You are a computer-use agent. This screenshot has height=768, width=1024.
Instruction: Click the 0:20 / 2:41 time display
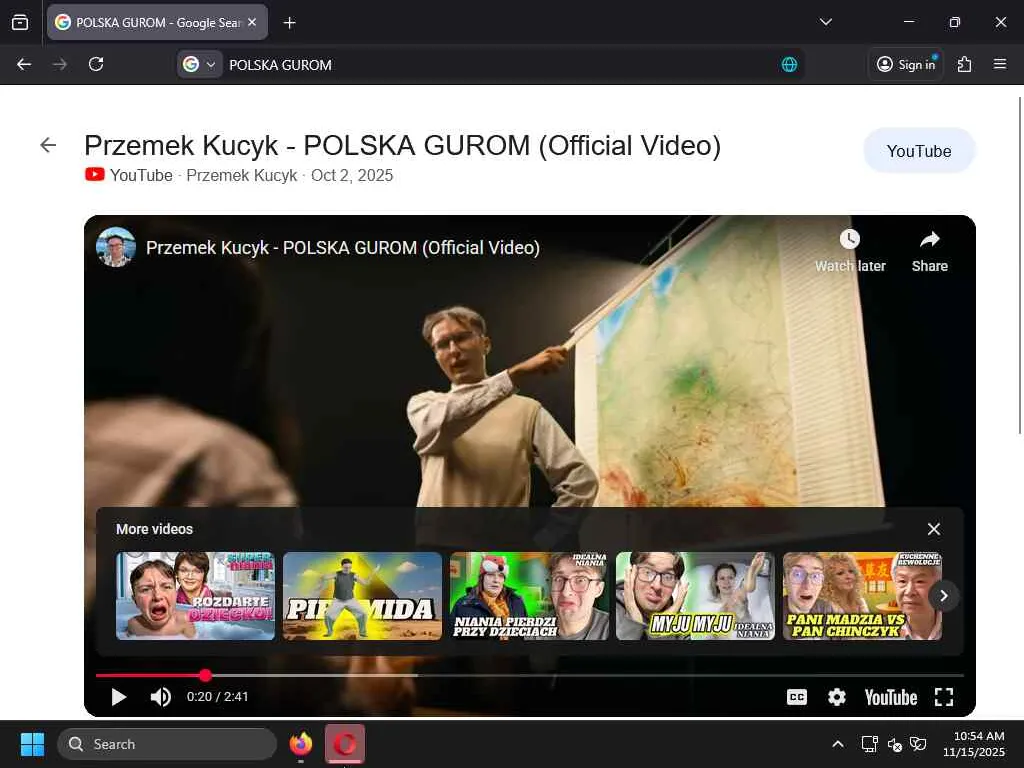click(x=217, y=697)
